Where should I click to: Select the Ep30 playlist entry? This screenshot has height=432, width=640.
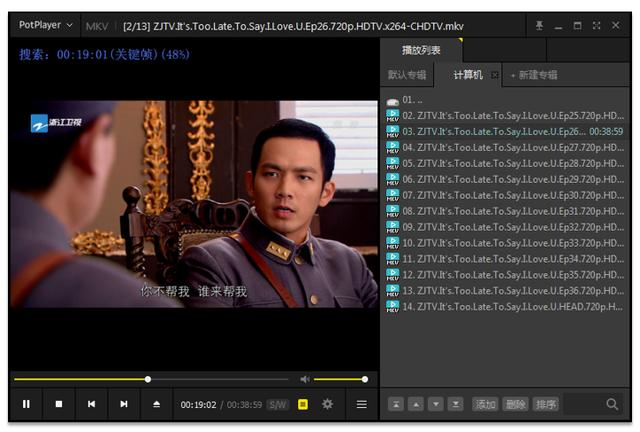504,195
